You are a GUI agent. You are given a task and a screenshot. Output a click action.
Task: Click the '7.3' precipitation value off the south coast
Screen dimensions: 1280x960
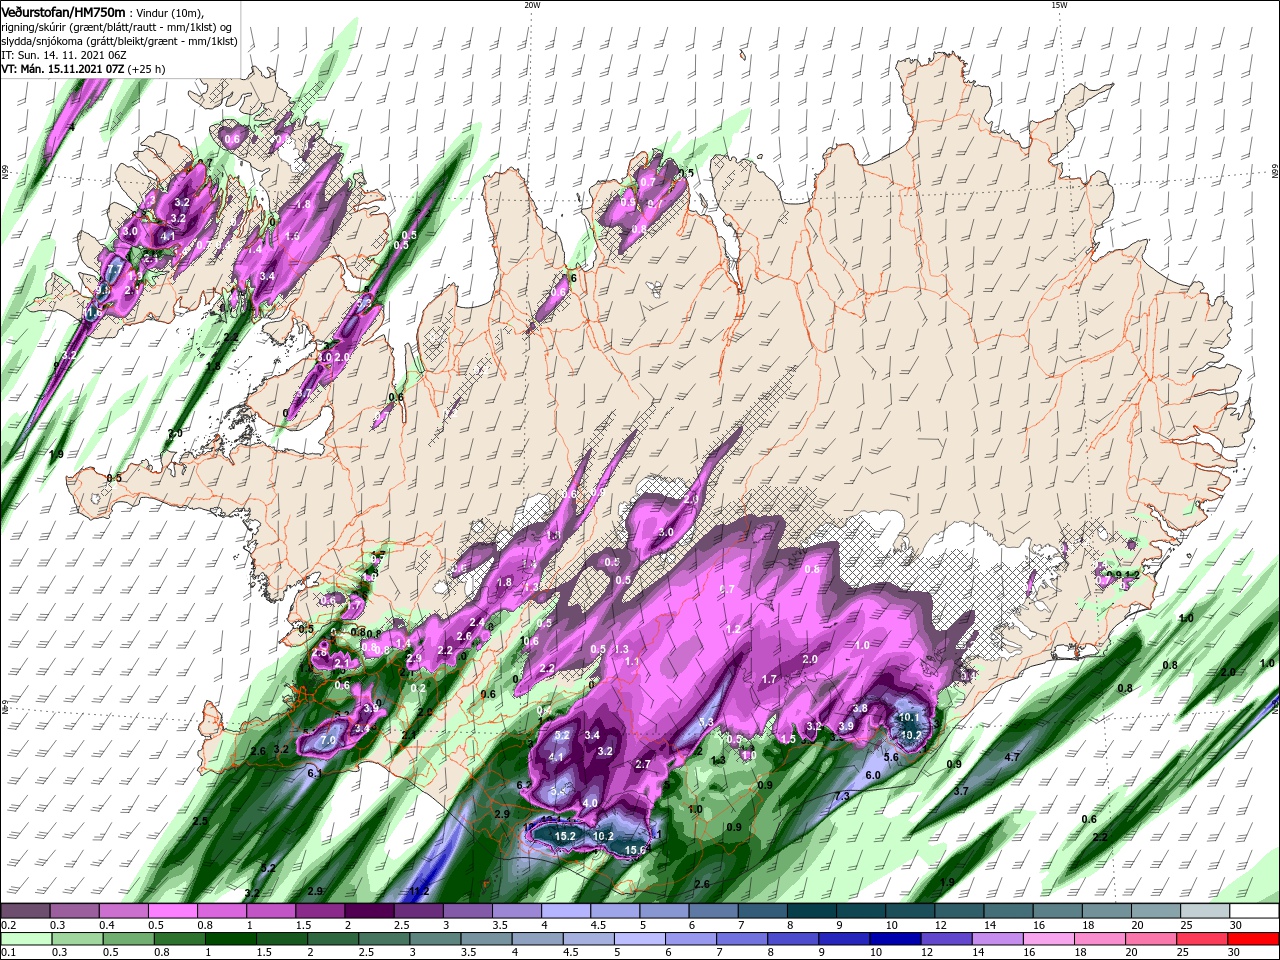841,796
